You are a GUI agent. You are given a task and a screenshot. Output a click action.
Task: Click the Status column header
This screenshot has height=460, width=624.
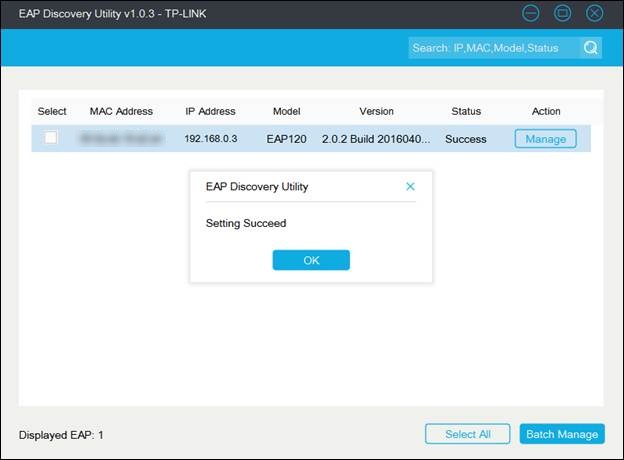pos(466,111)
